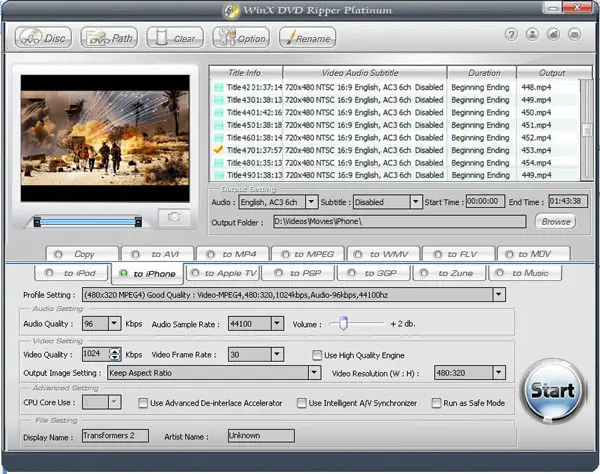Image resolution: width=600 pixels, height=474 pixels.
Task: Select the 'to Apple TV' tab
Action: pyautogui.click(x=221, y=273)
